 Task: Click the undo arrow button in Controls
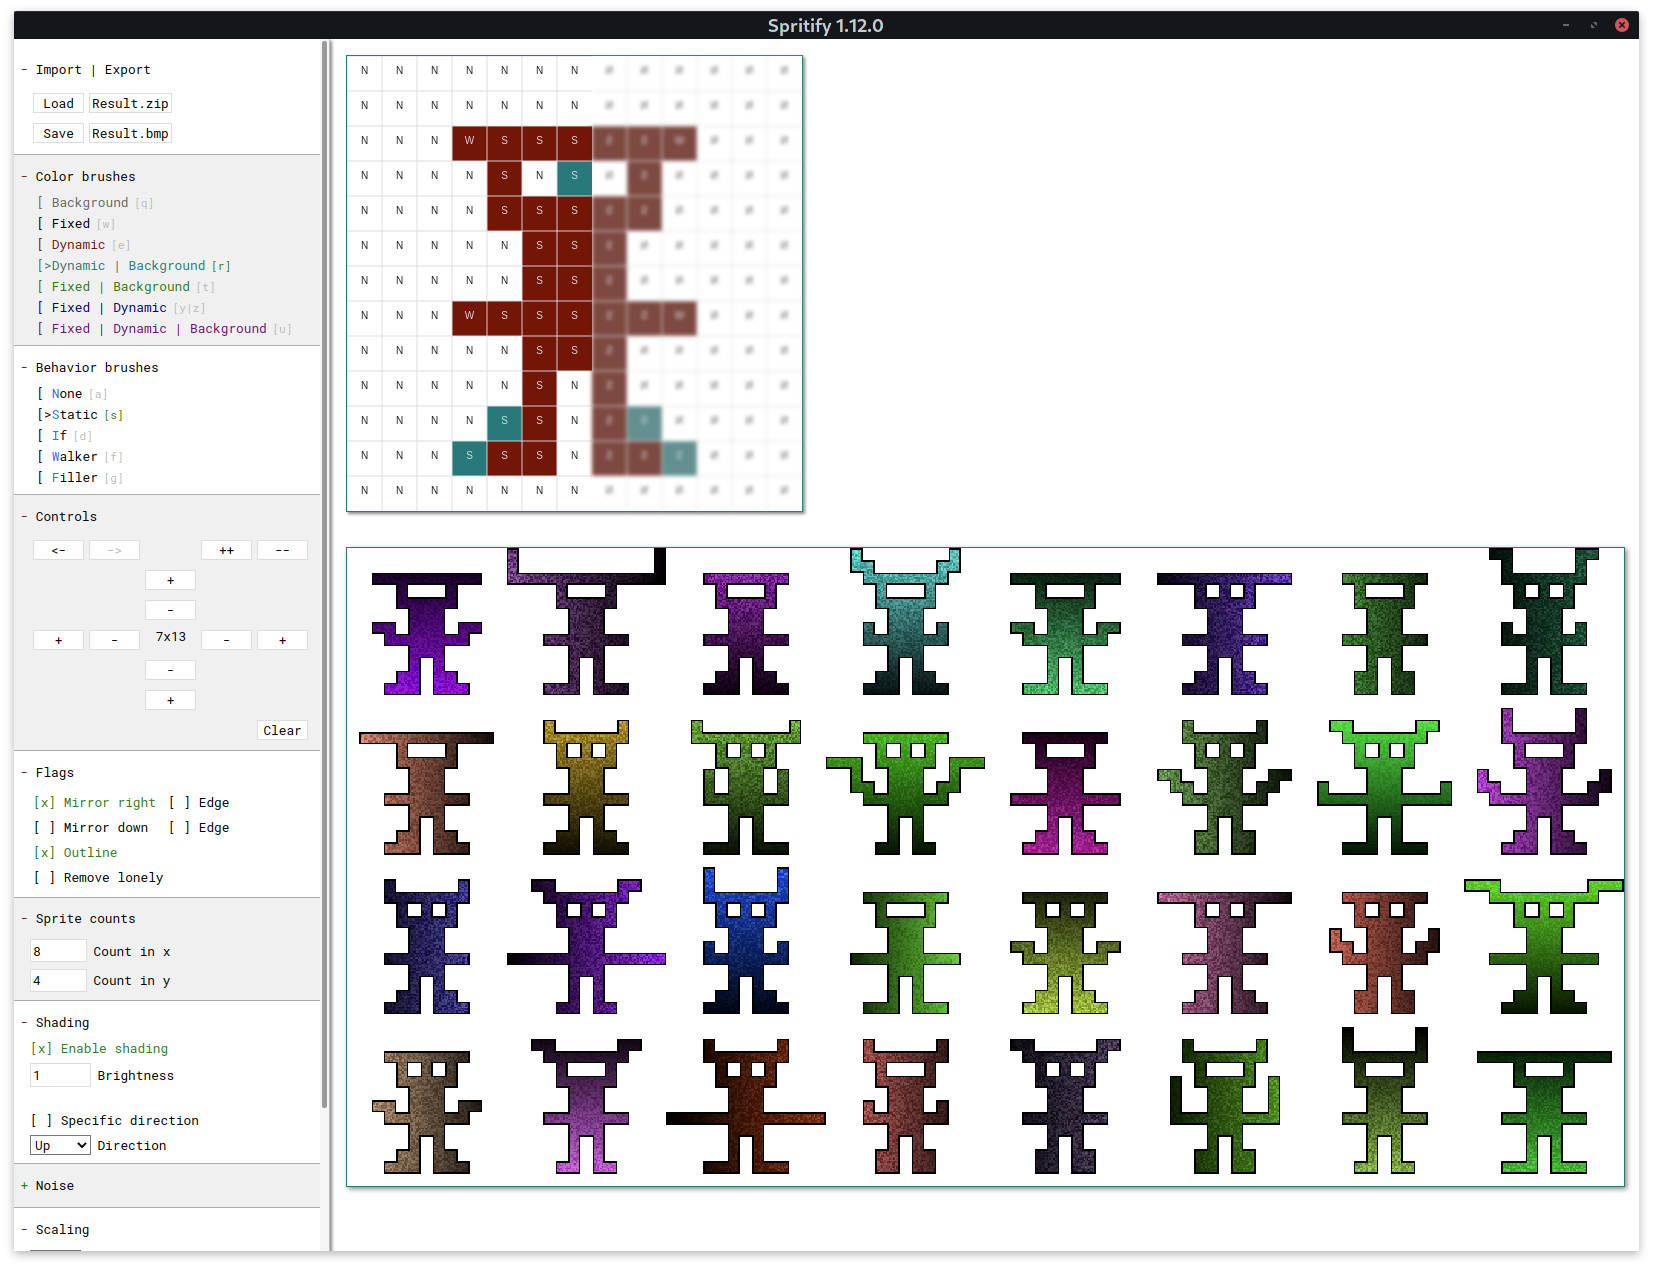pos(58,550)
